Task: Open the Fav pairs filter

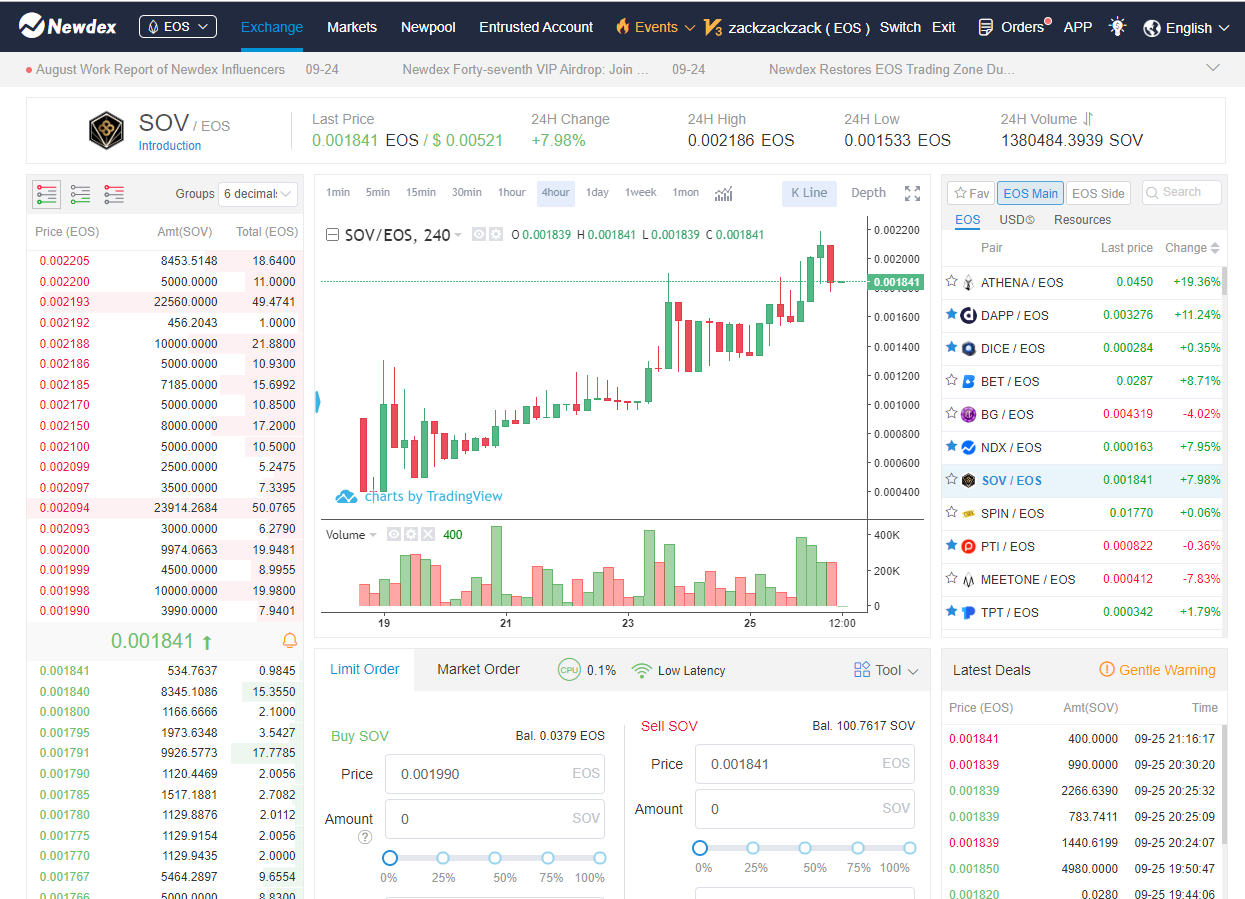Action: point(971,193)
